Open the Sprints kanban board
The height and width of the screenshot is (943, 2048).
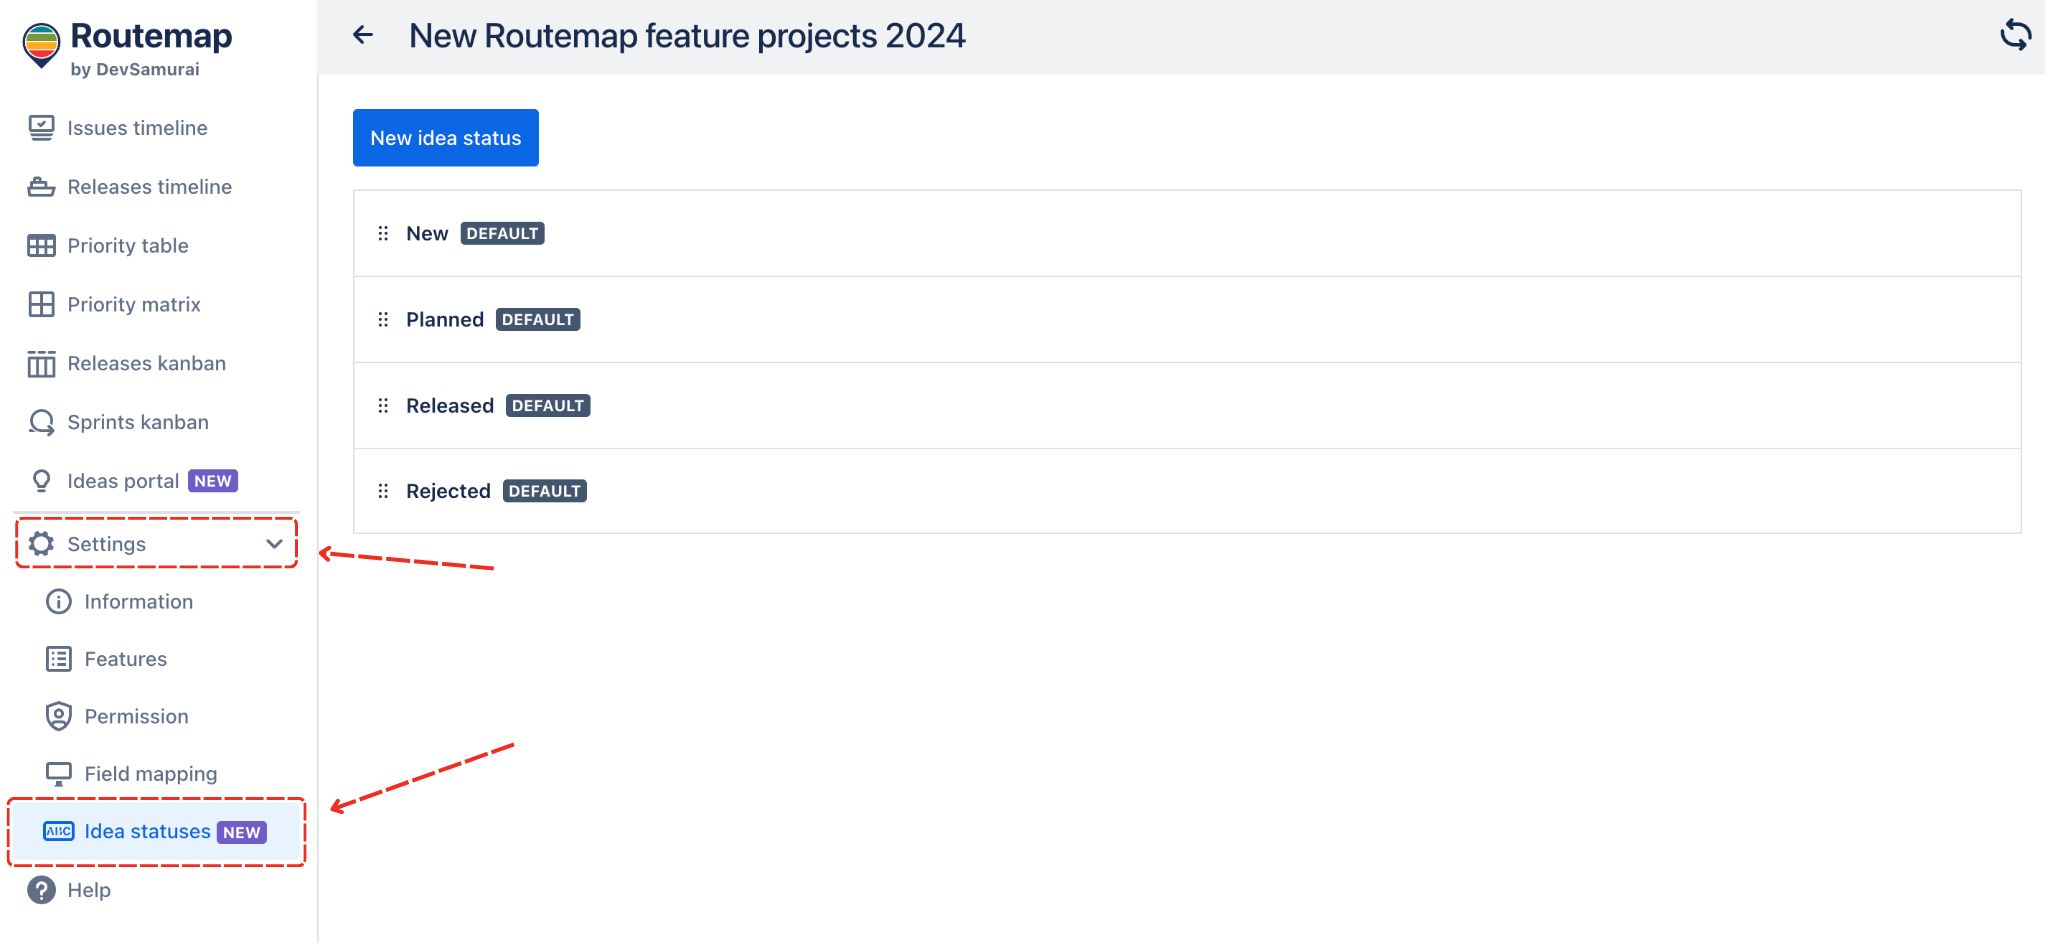point(137,421)
